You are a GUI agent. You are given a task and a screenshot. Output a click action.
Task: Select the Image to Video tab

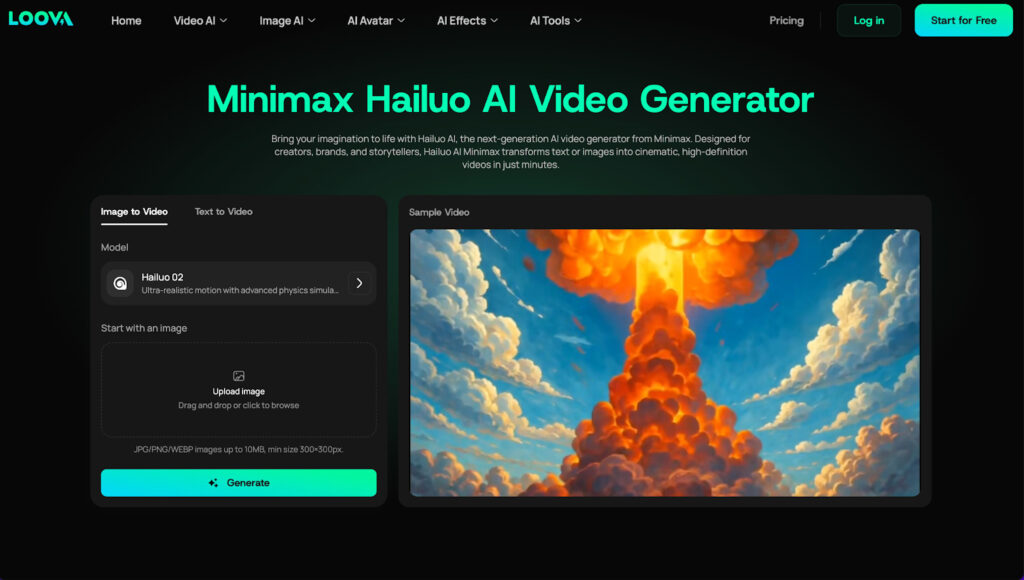pyautogui.click(x=134, y=212)
